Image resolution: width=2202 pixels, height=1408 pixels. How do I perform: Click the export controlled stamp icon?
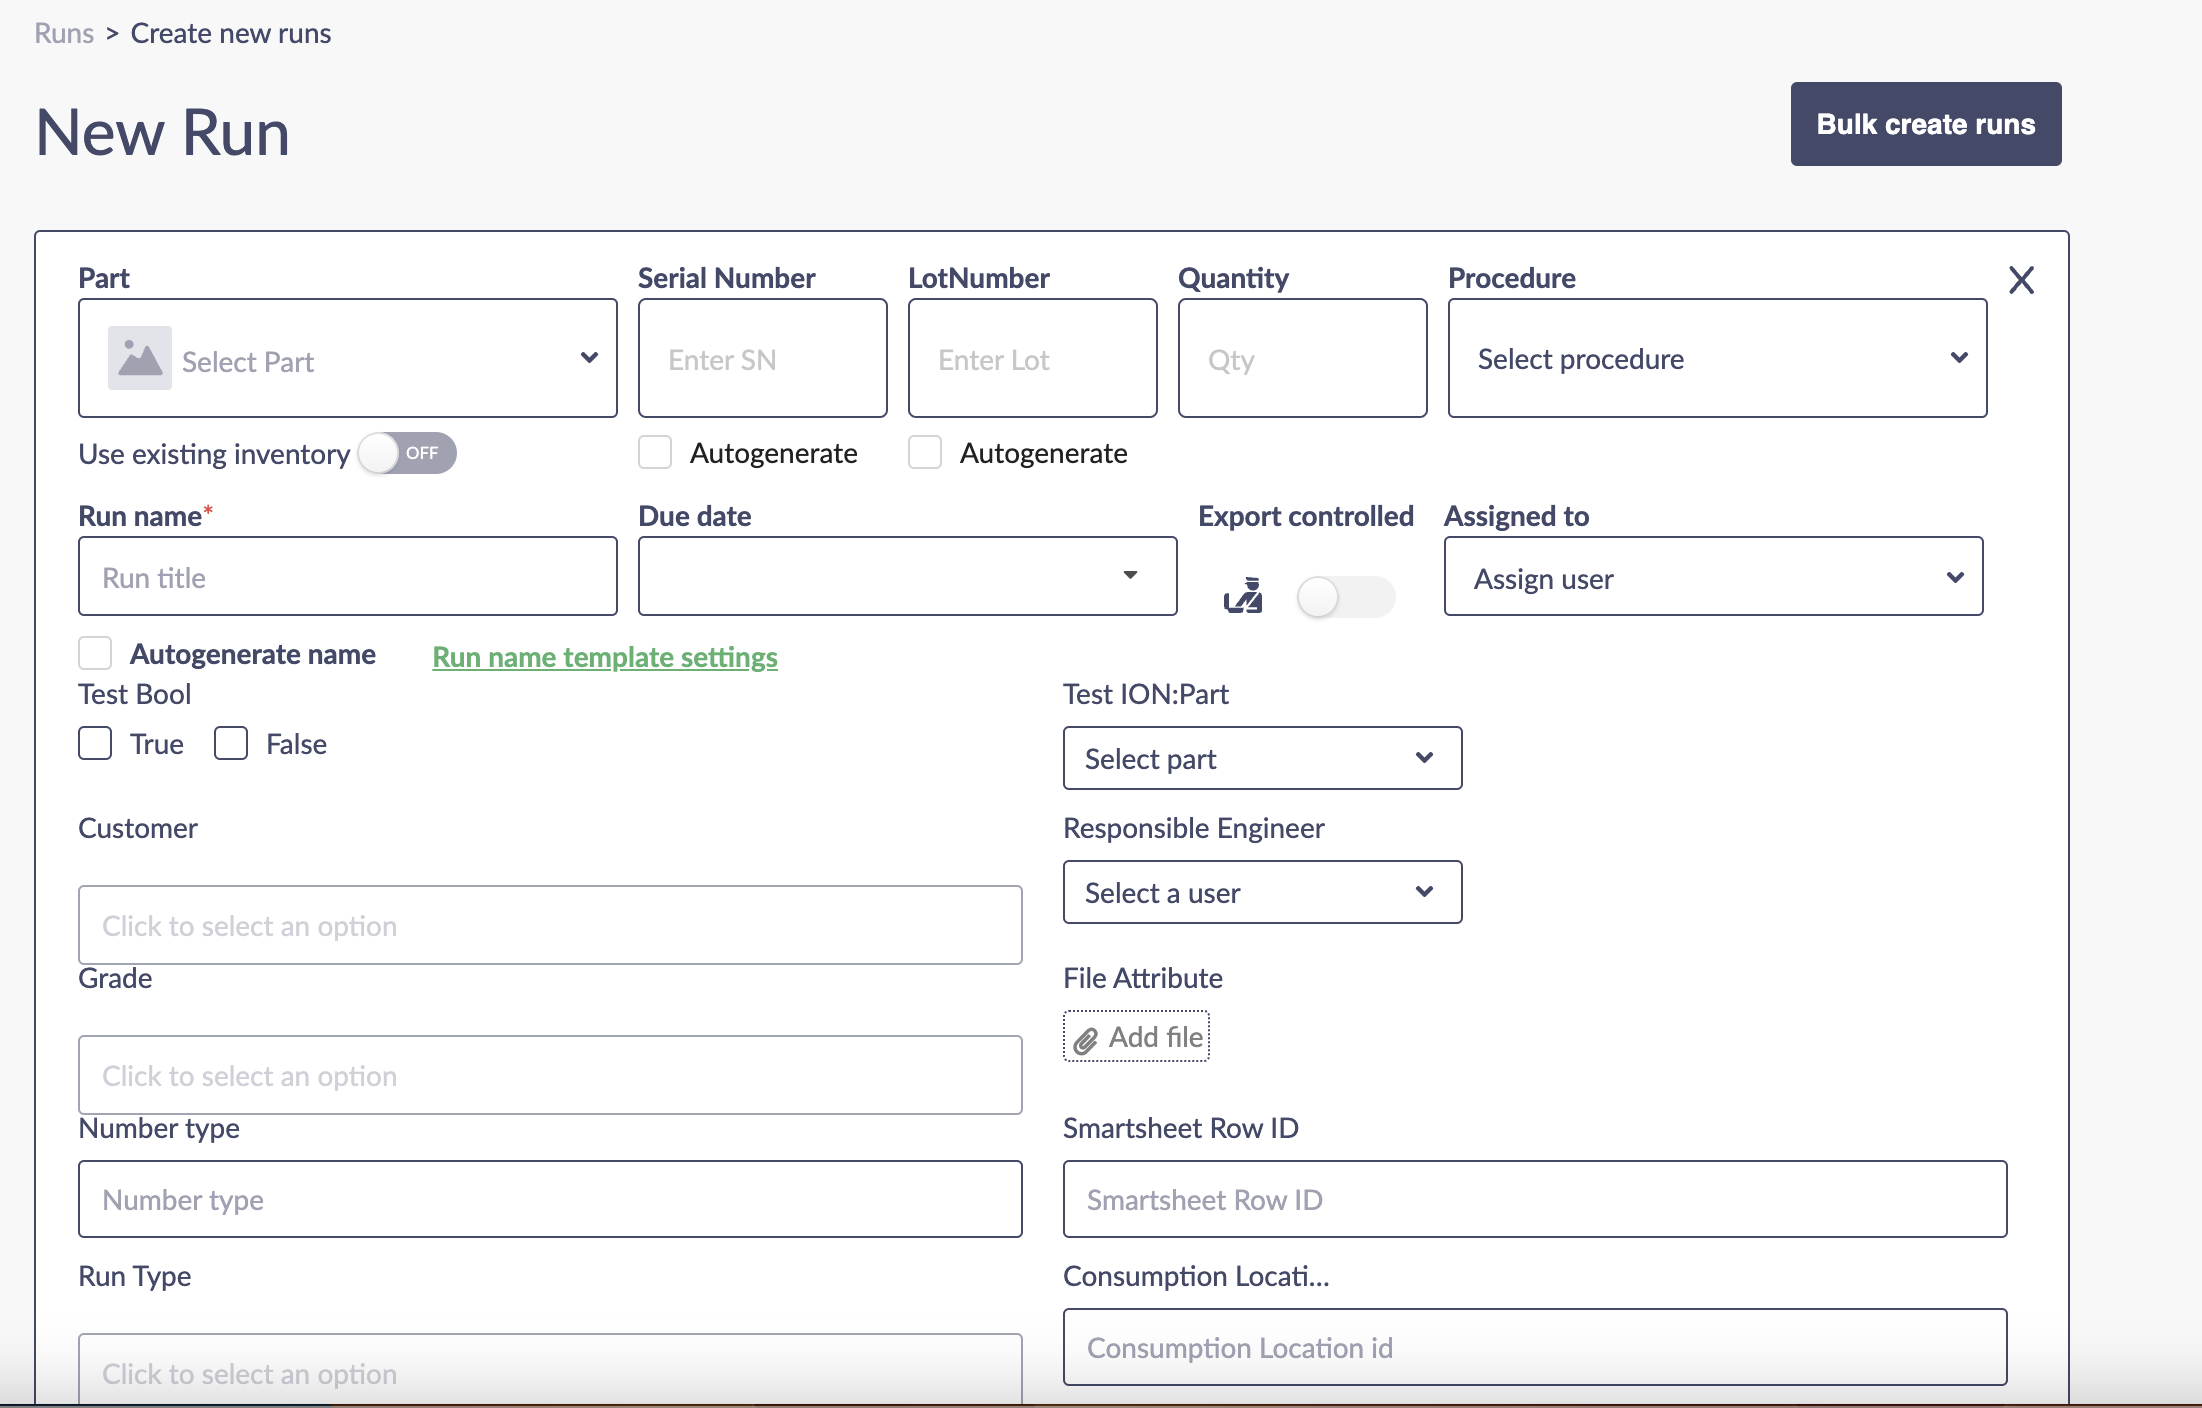pos(1243,596)
